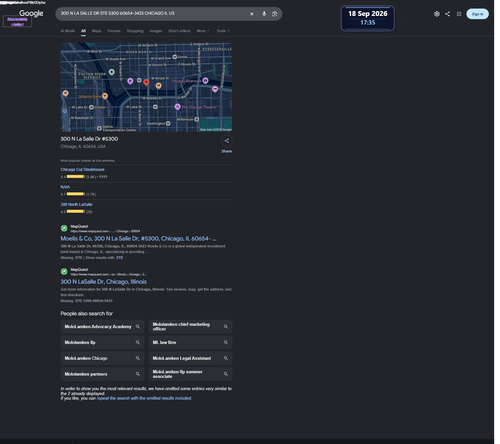Click the People also search for heading
The height and width of the screenshot is (444, 500).
click(86, 314)
